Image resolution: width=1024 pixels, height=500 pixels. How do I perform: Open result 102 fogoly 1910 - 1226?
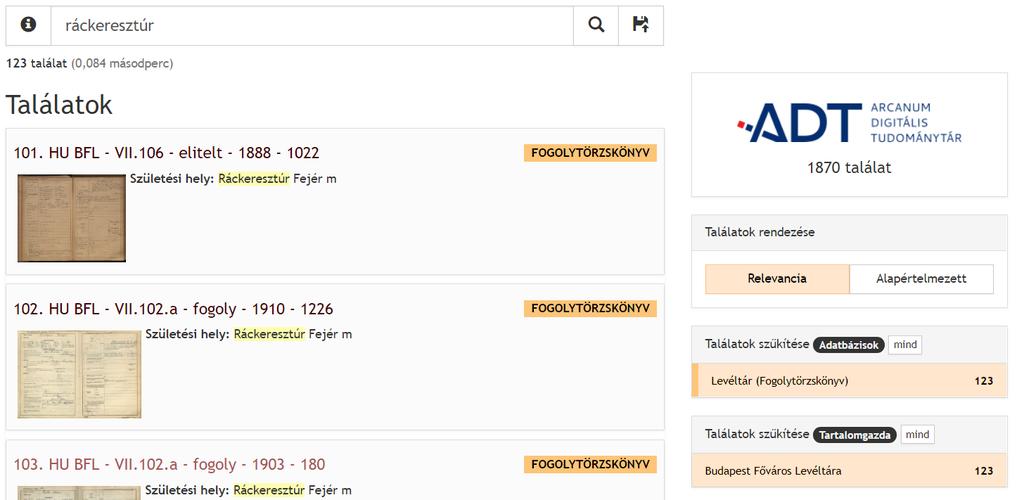[x=173, y=309]
